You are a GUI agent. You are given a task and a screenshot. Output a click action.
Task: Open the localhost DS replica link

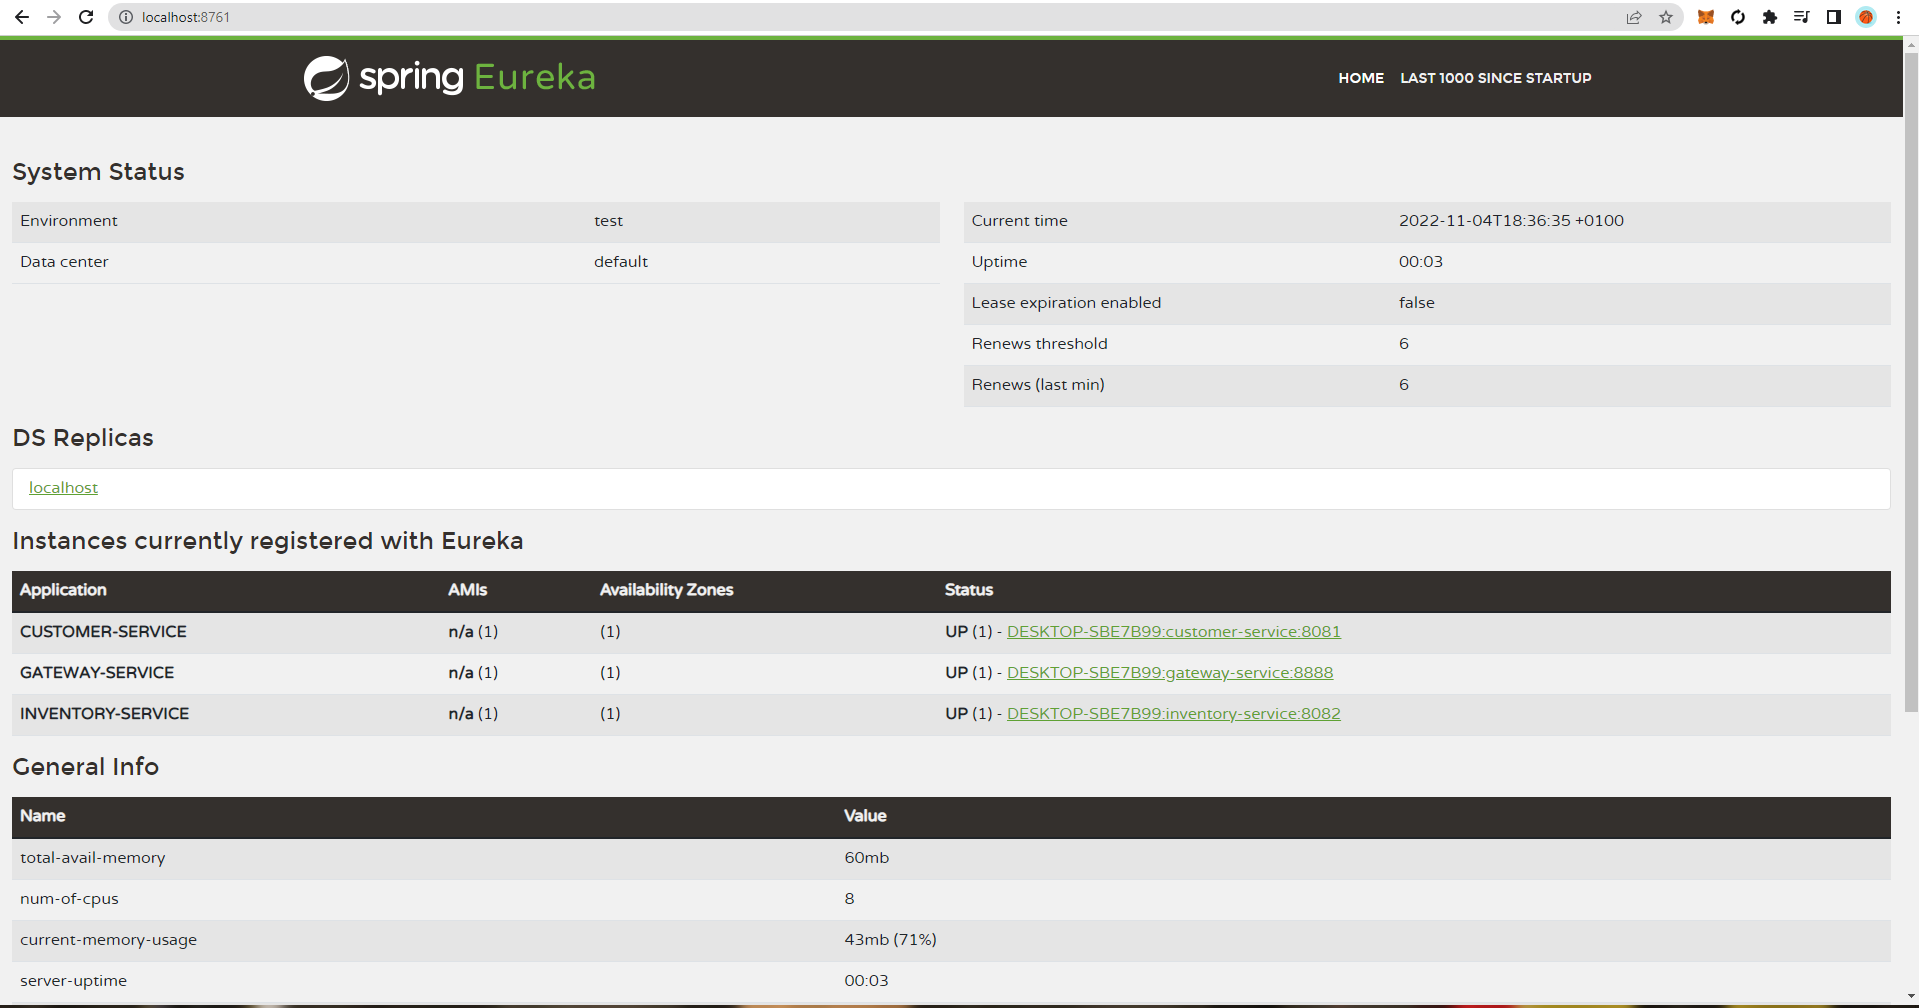[63, 487]
